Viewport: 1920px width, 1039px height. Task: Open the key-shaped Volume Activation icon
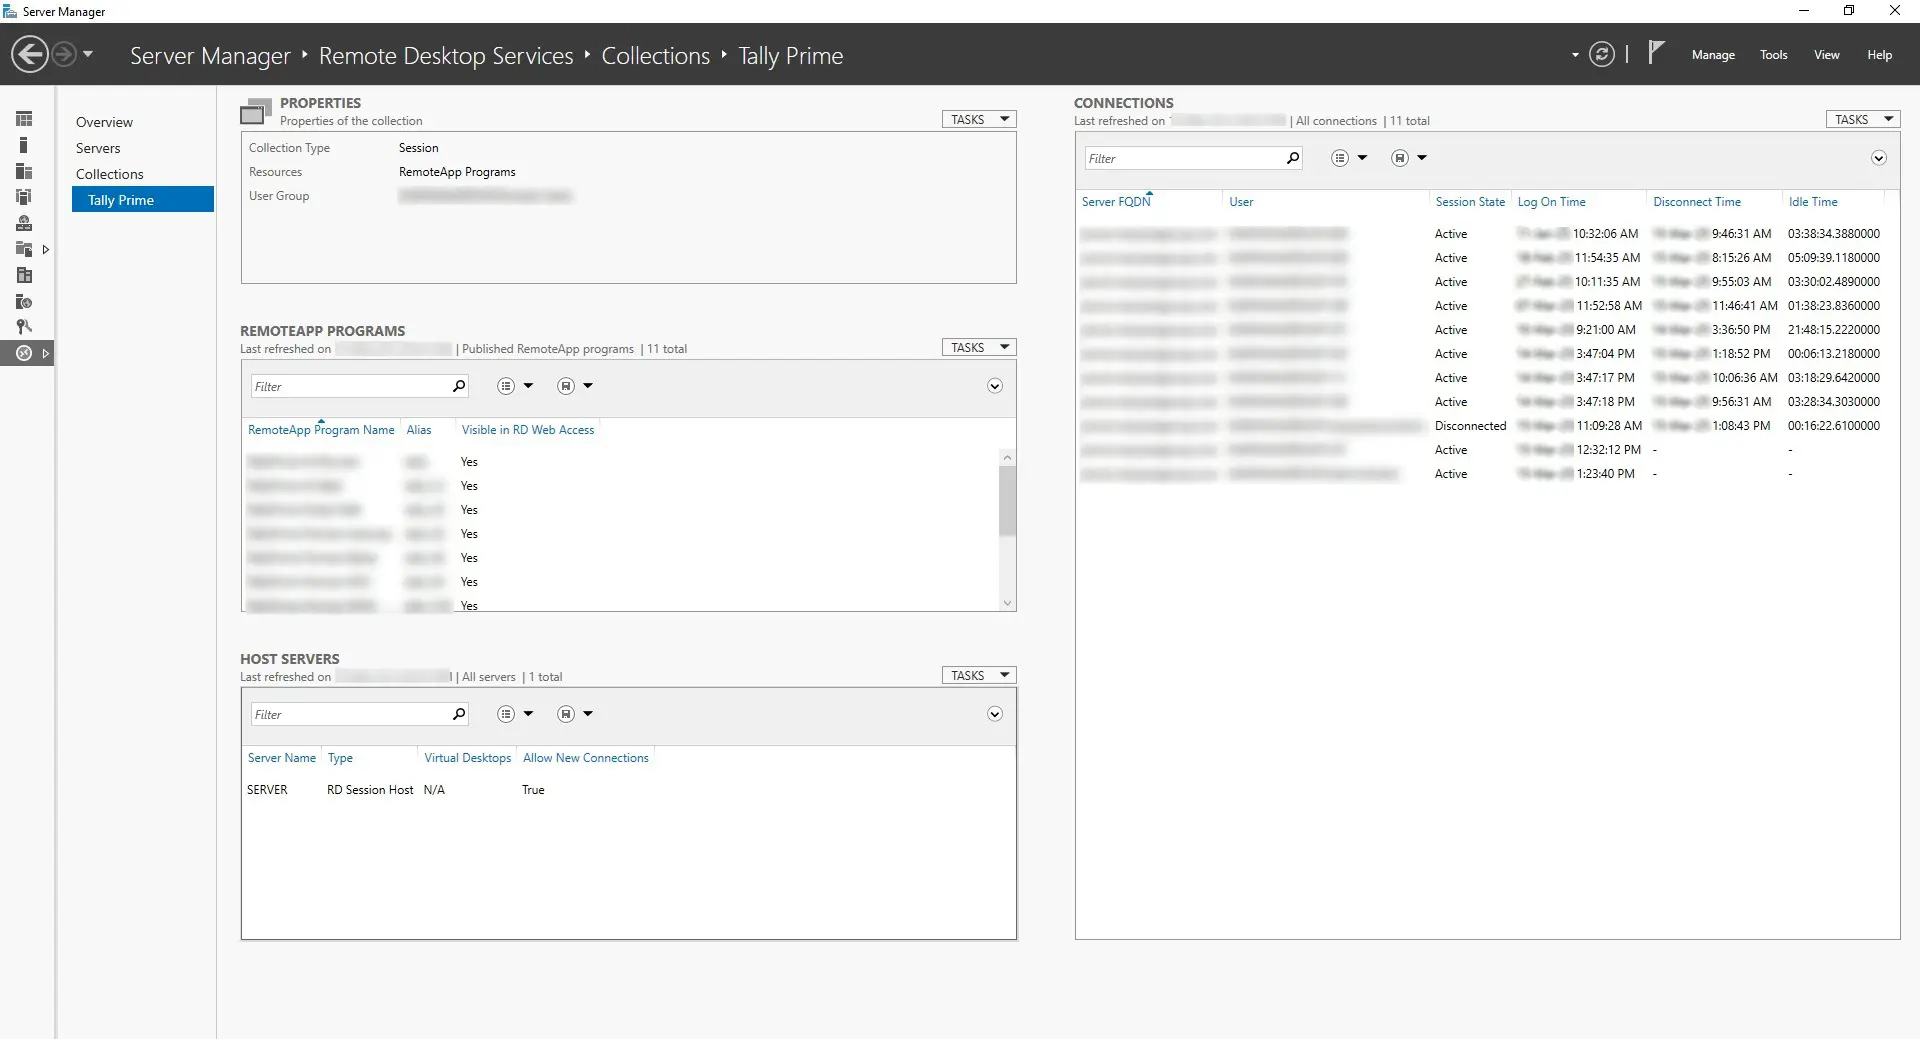24,327
